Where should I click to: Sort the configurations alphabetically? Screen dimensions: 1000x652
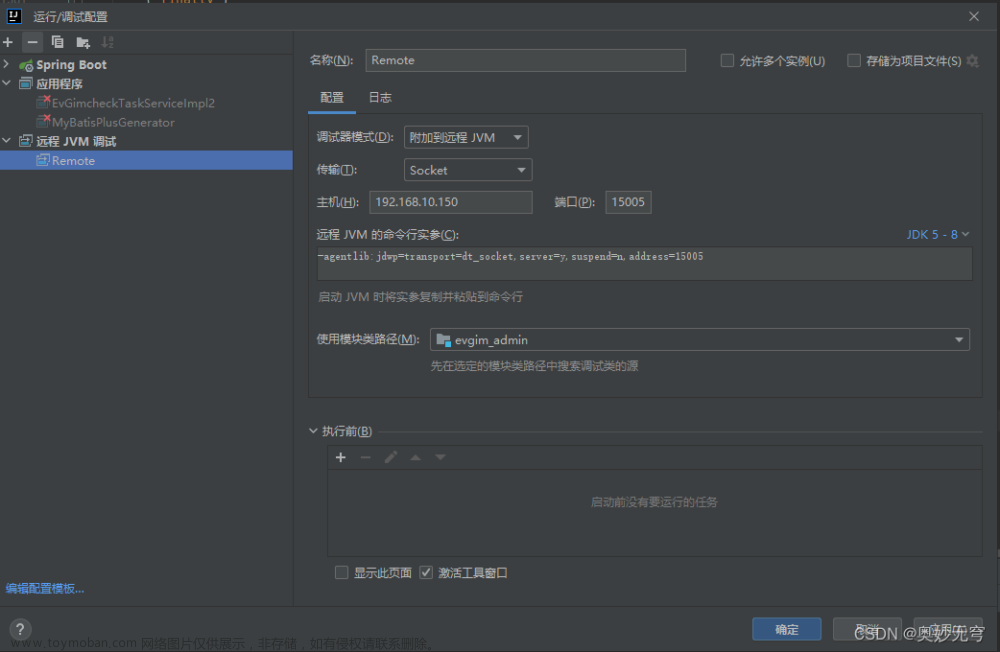pos(107,42)
